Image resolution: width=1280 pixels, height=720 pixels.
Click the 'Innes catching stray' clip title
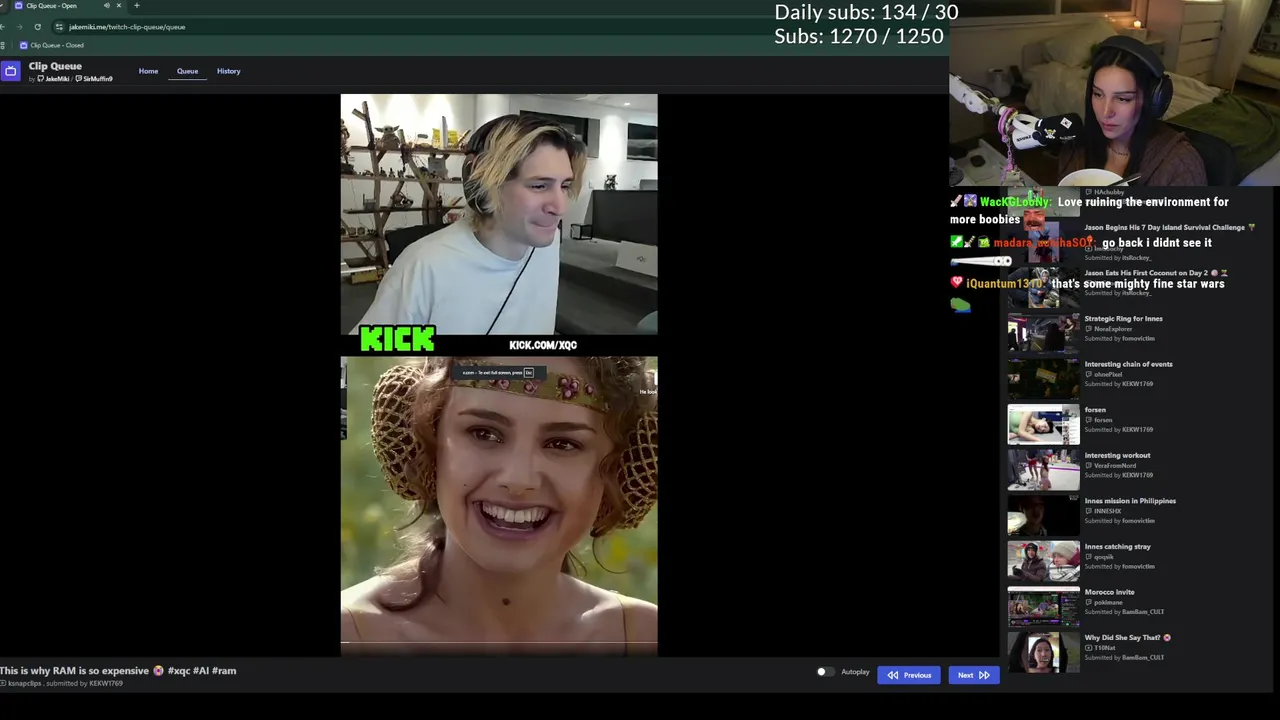[x=1117, y=547]
